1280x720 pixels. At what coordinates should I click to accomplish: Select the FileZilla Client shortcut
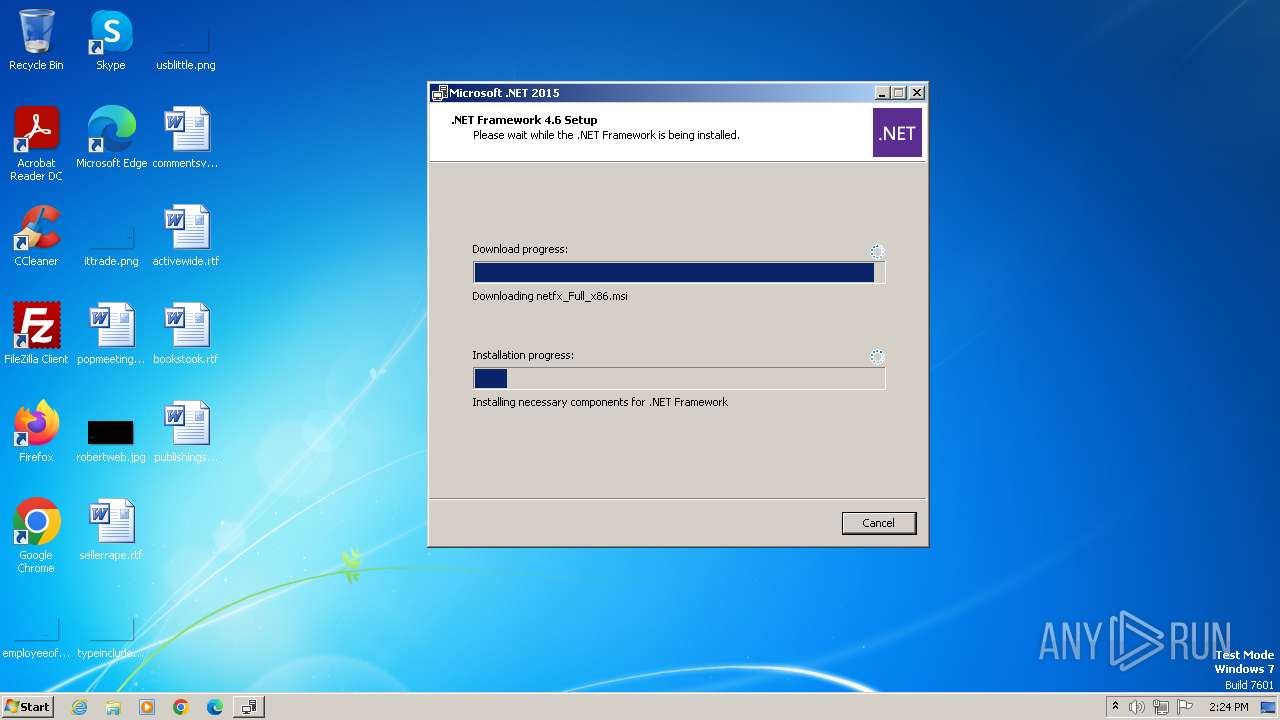click(36, 335)
